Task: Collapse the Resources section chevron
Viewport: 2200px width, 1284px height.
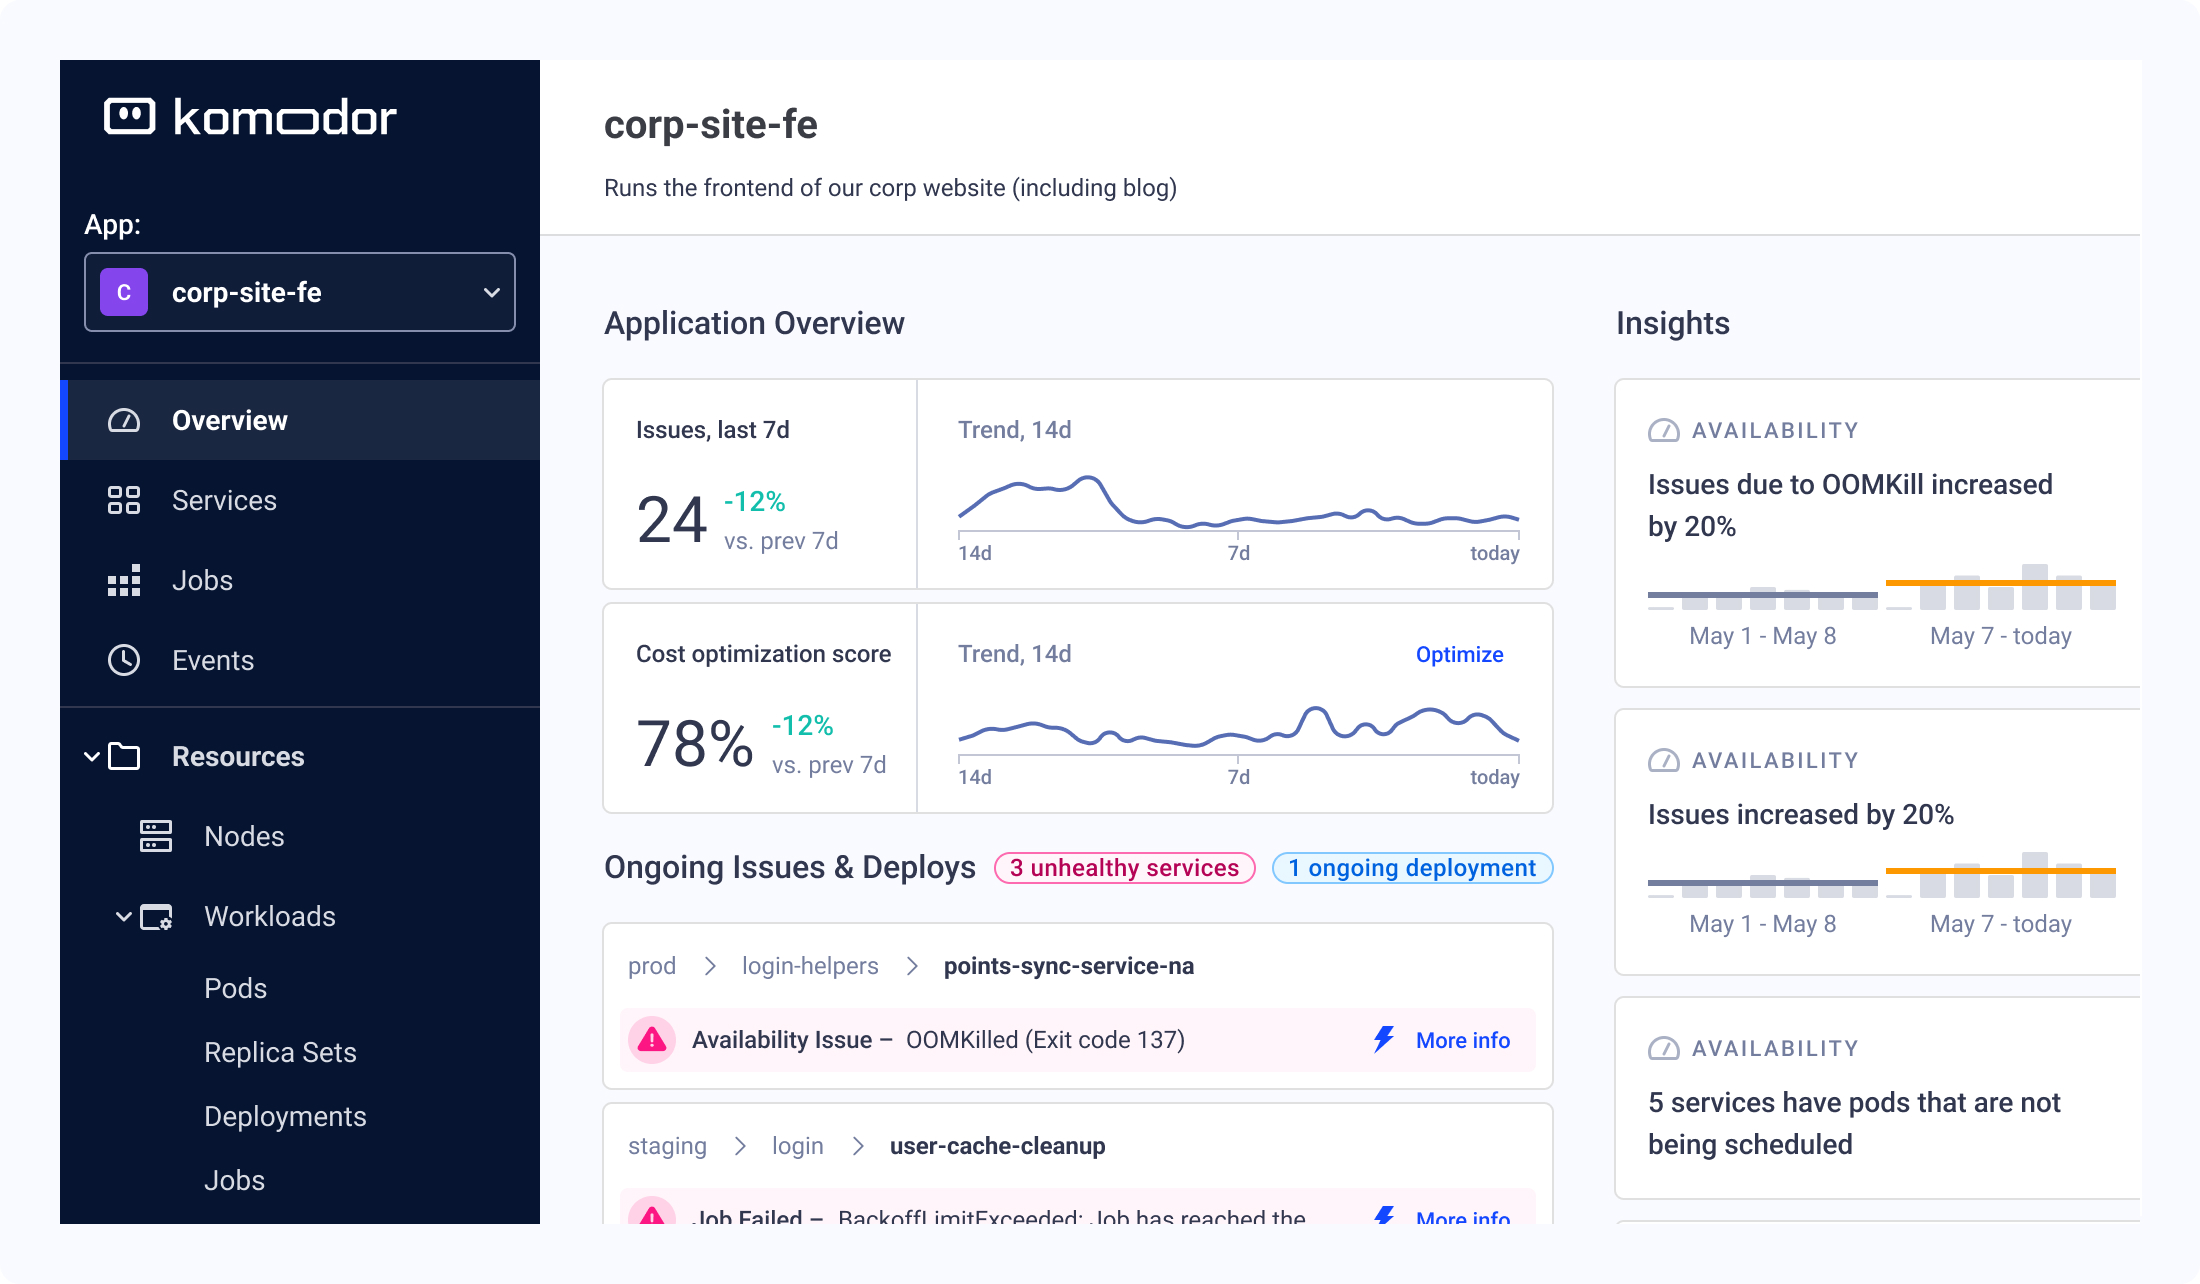Action: click(x=92, y=757)
